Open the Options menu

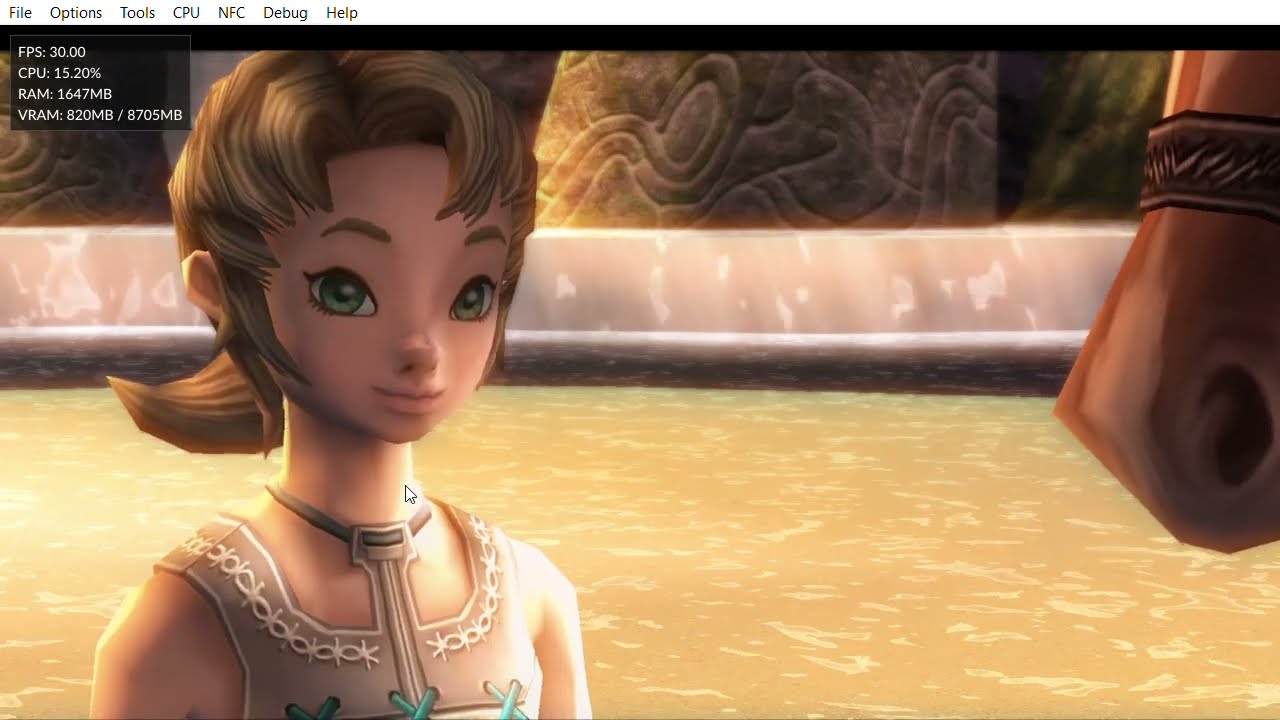pyautogui.click(x=76, y=13)
